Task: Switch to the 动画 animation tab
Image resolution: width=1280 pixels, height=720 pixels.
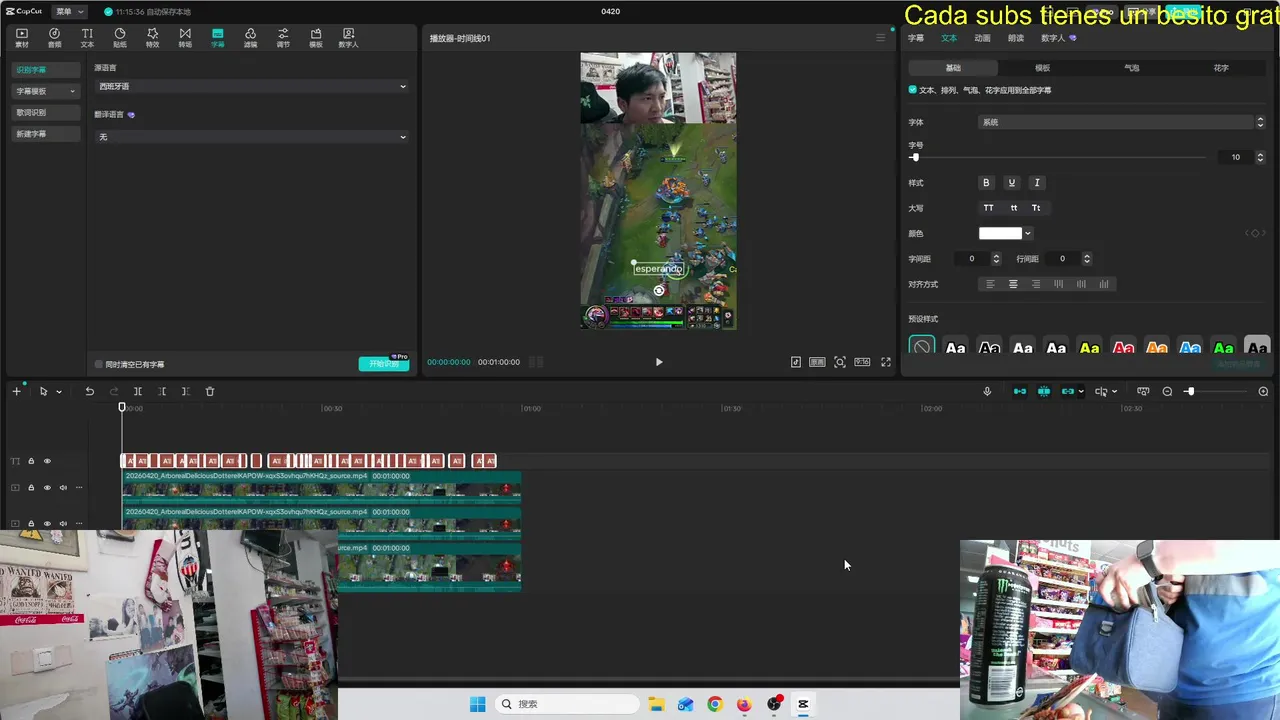Action: (x=982, y=38)
